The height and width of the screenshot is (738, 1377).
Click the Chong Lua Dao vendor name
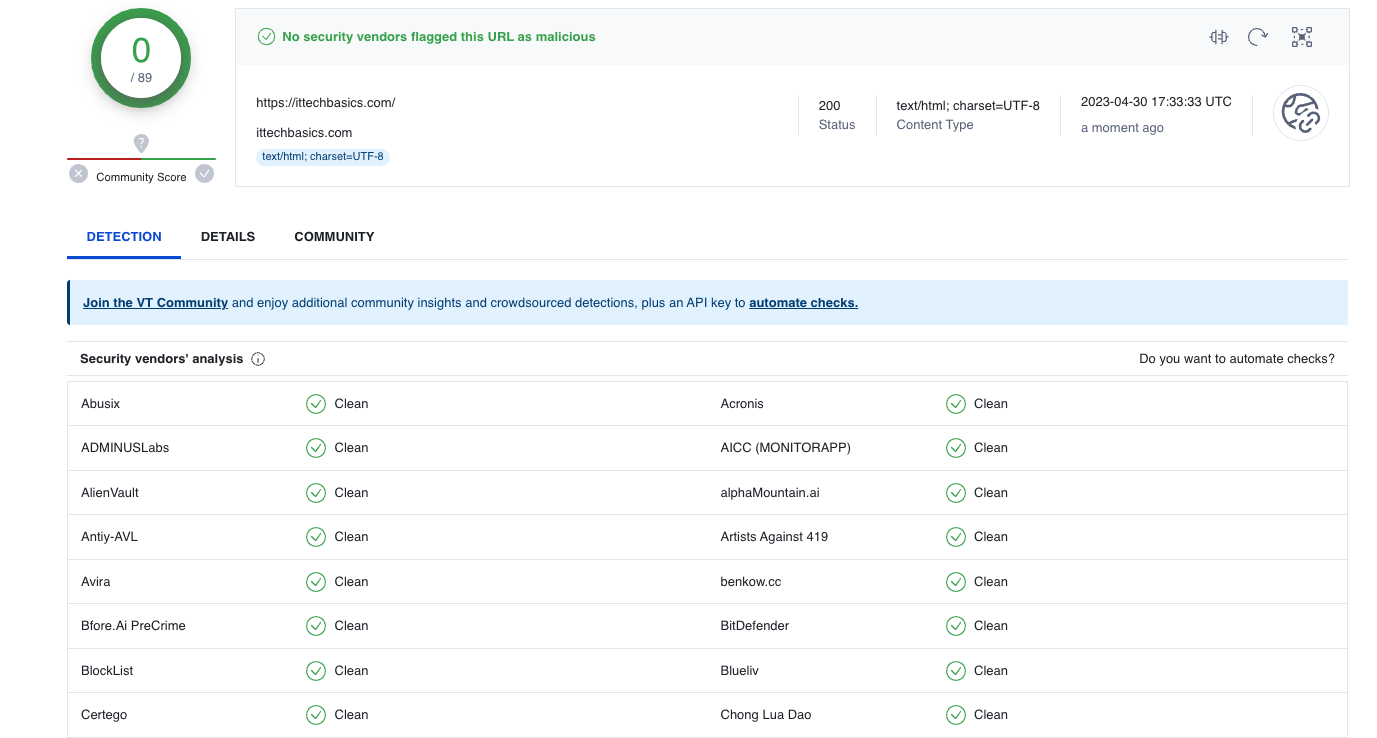[766, 715]
